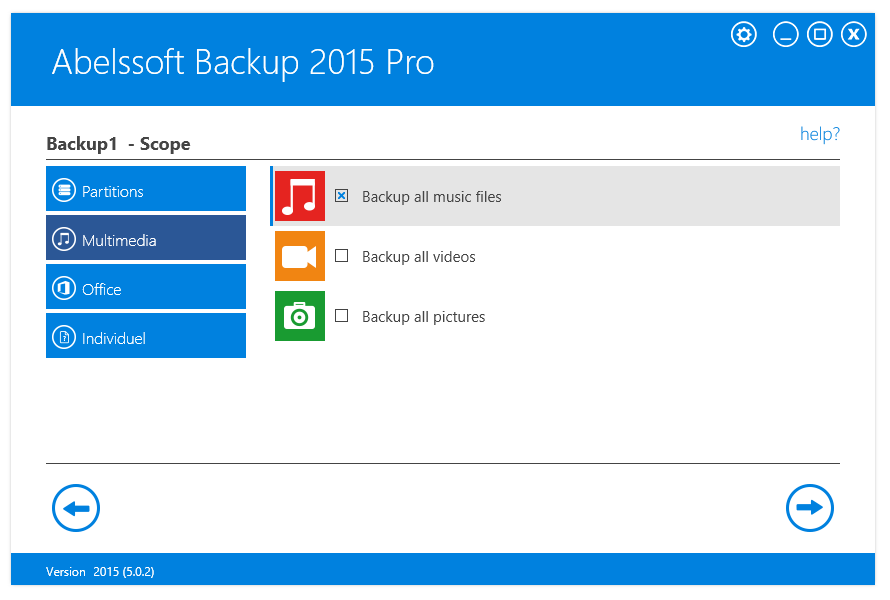Click the orange video camera icon
The height and width of the screenshot is (600, 890).
coord(299,256)
